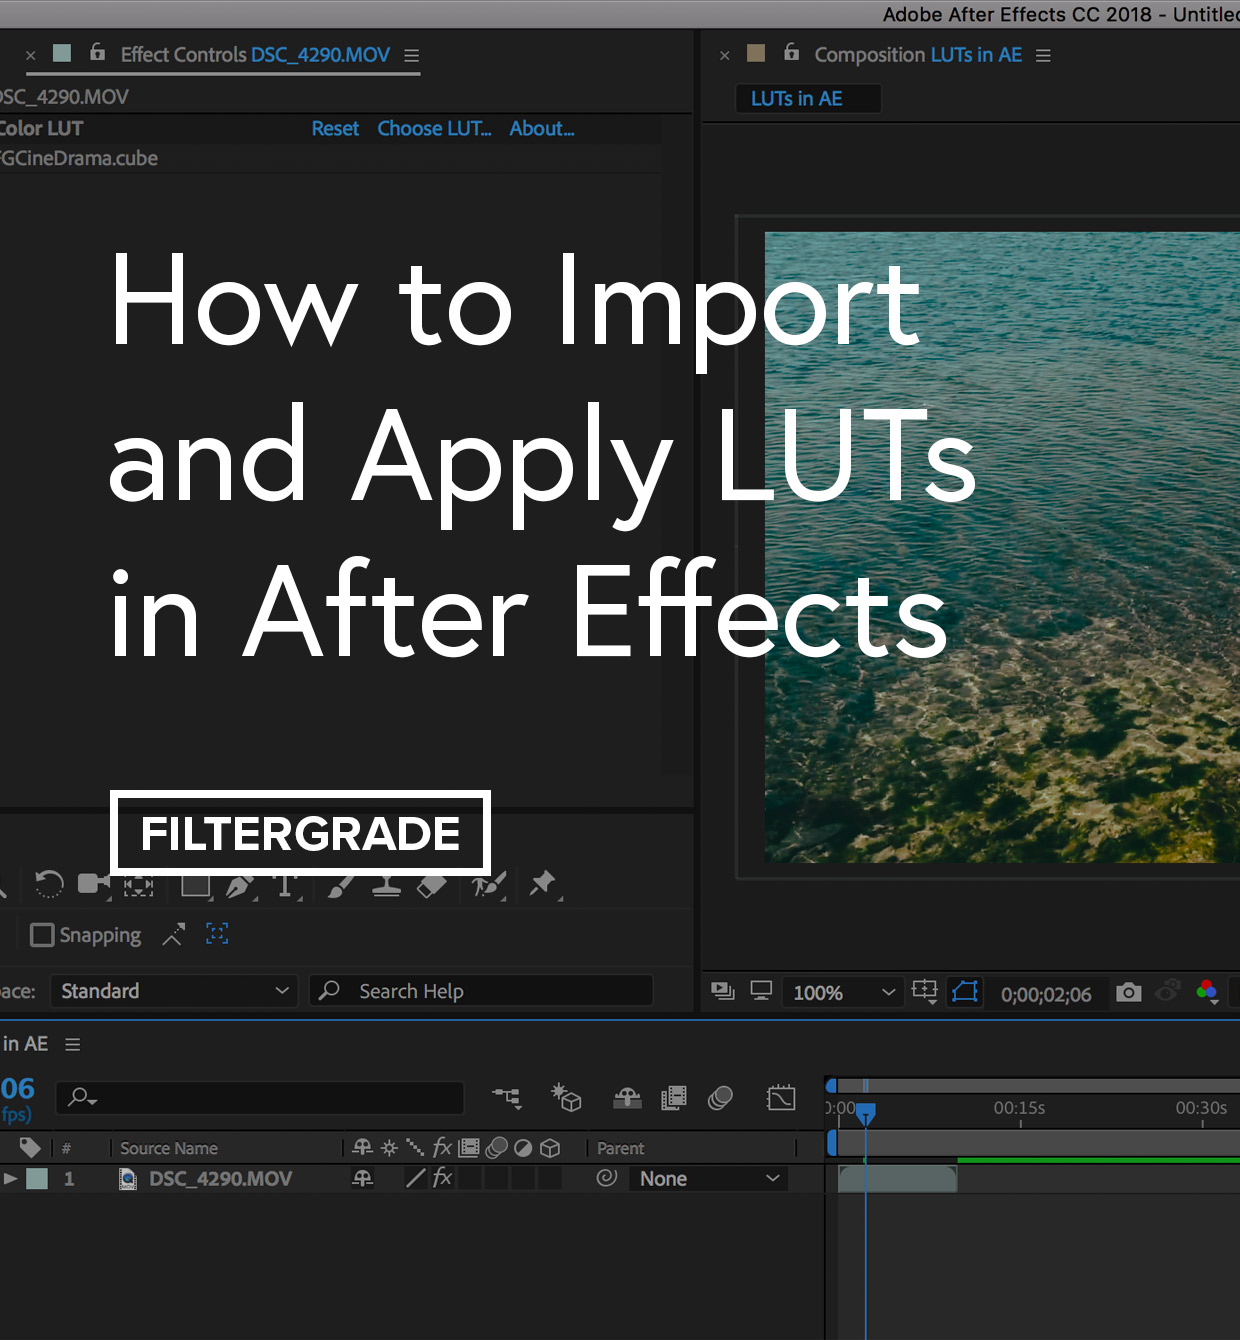
Task: Take a snapshot with camera icon
Action: [x=1129, y=992]
